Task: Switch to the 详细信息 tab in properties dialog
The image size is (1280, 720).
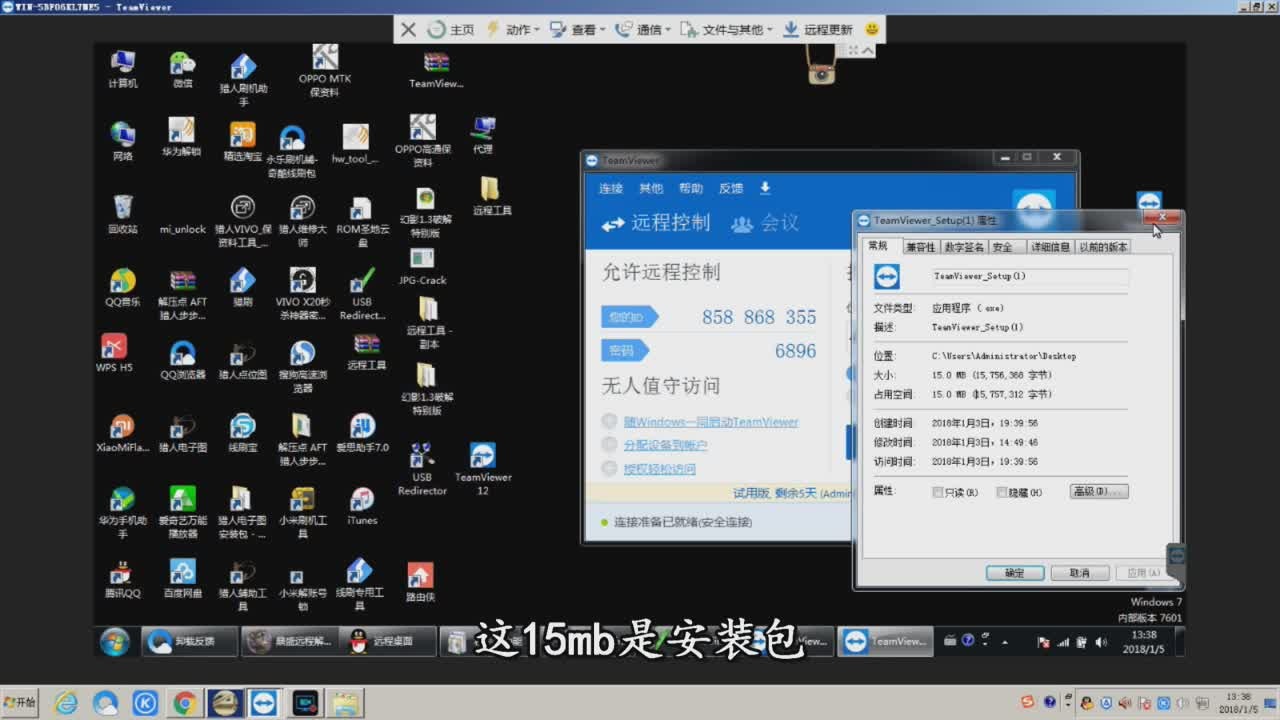Action: pyautogui.click(x=1050, y=247)
